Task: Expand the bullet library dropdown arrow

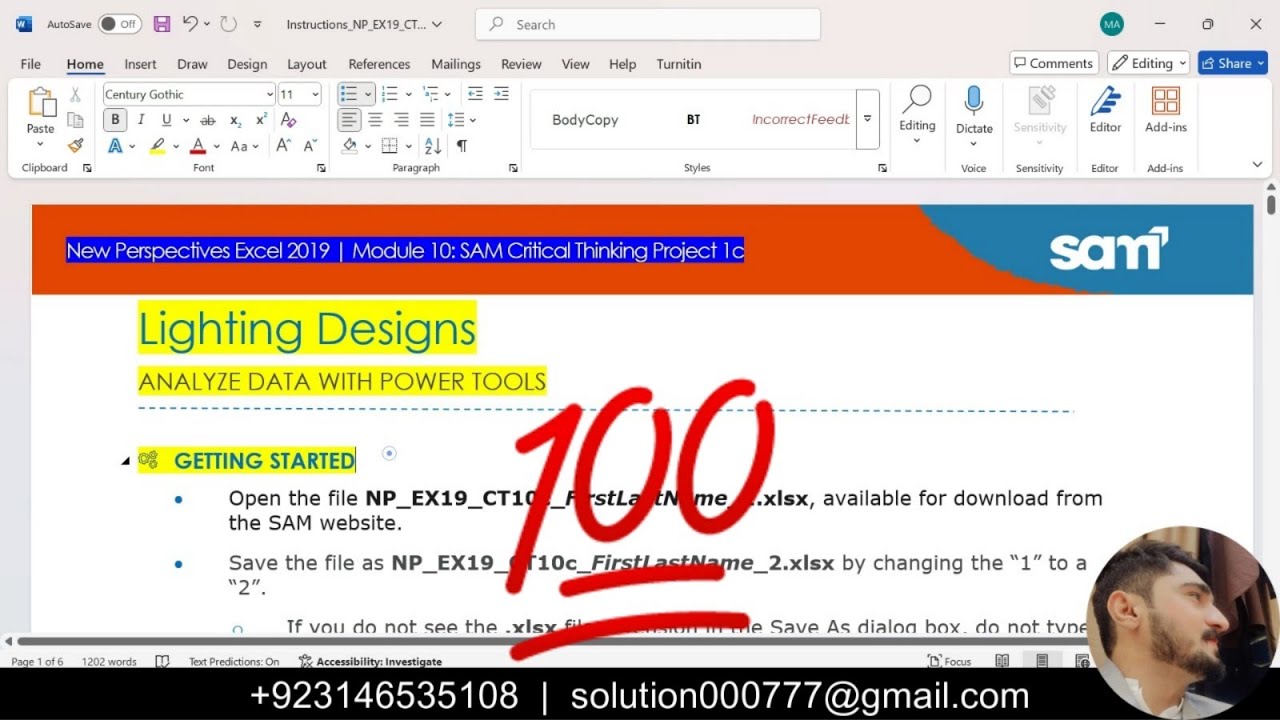Action: (x=368, y=94)
